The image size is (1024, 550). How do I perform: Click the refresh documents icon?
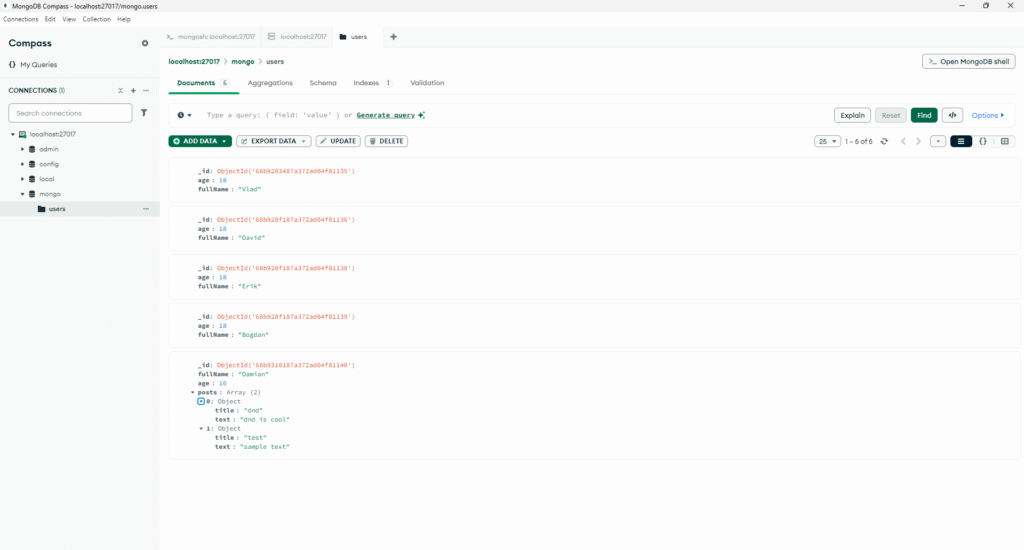coord(884,141)
